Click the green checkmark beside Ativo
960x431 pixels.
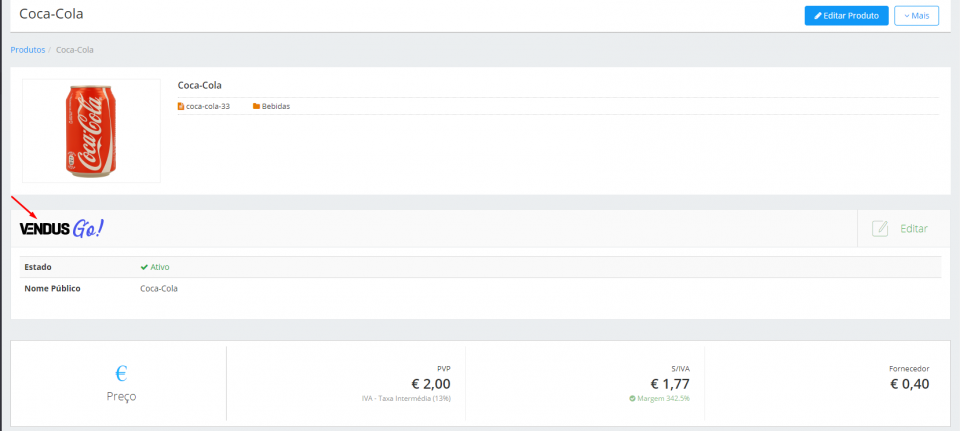pos(144,267)
